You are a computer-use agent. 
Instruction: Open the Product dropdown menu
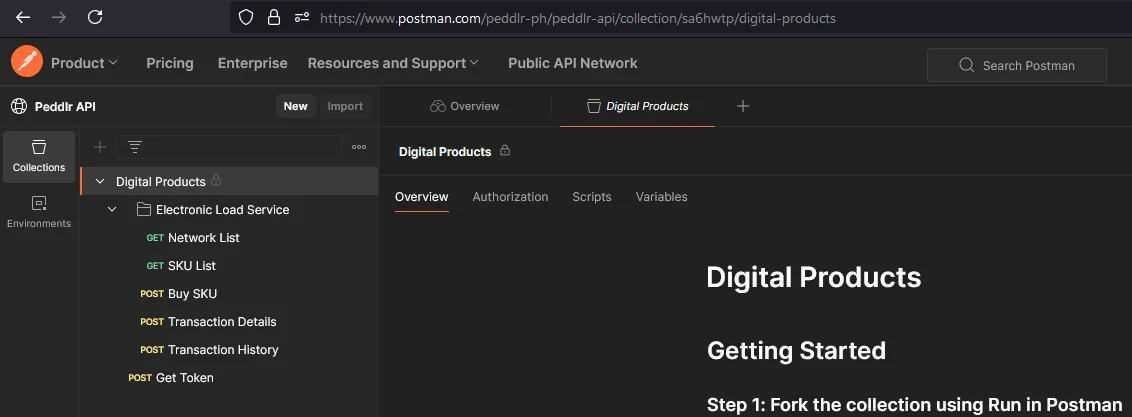(x=84, y=63)
